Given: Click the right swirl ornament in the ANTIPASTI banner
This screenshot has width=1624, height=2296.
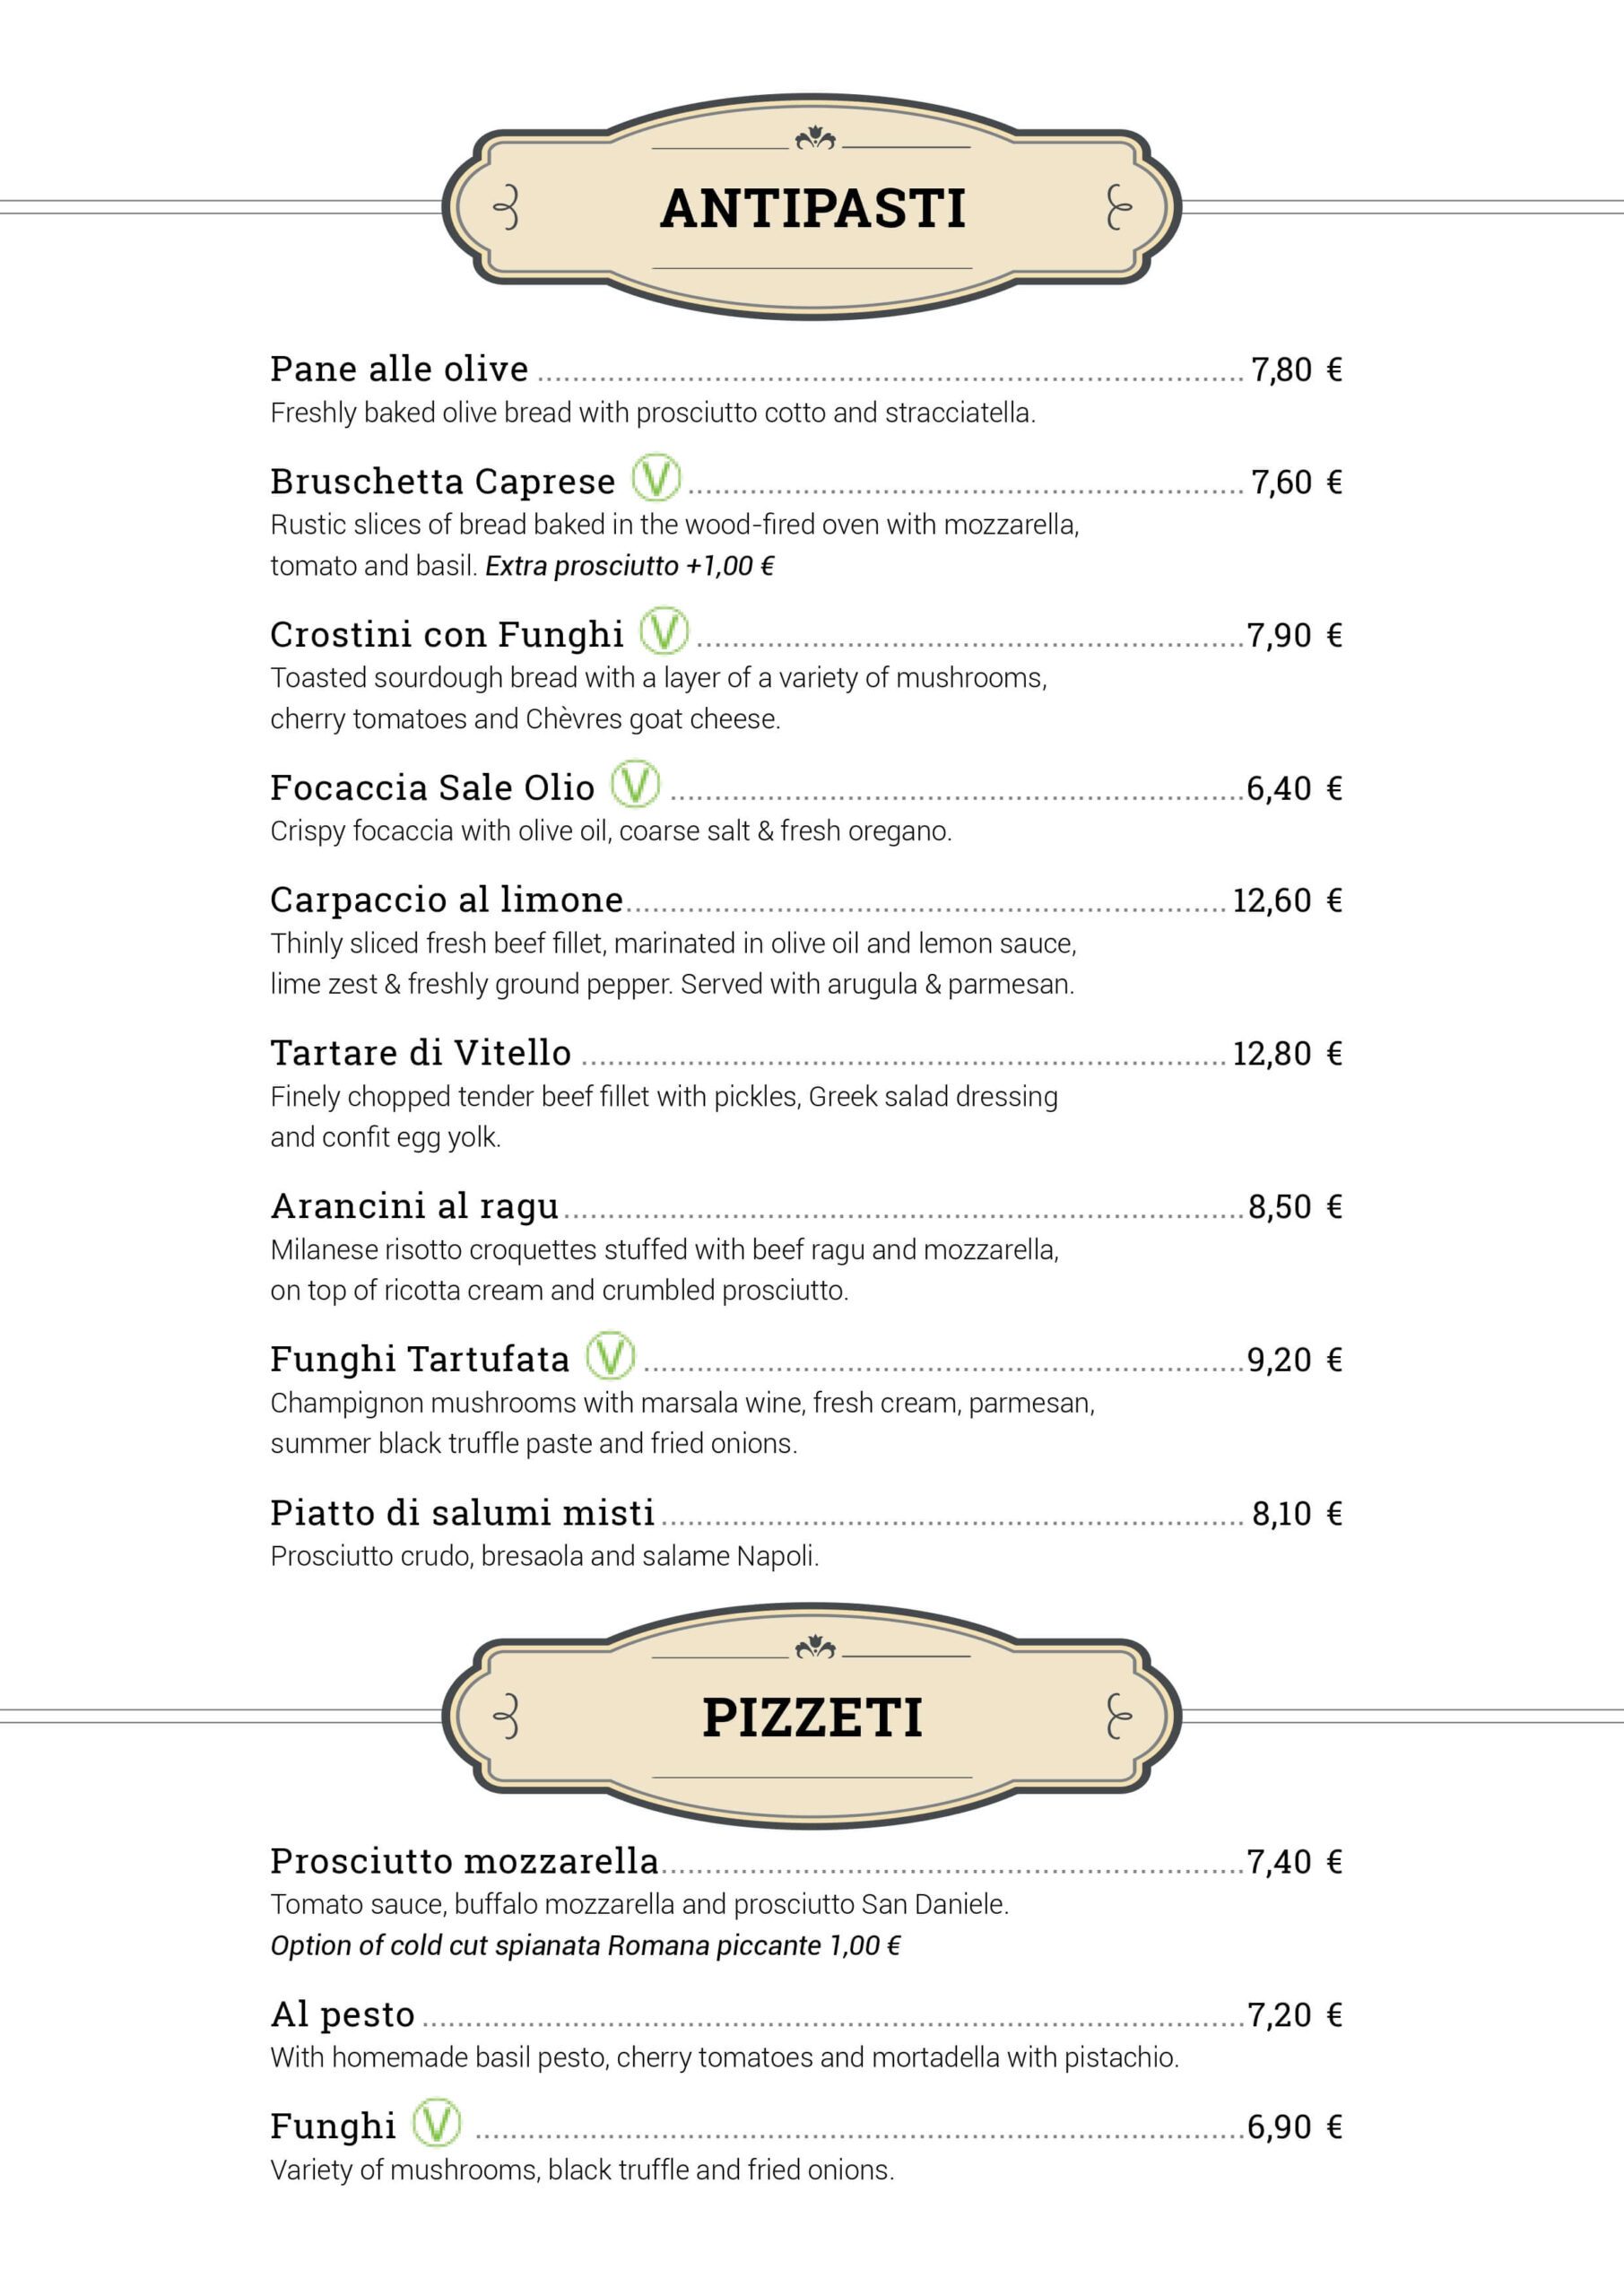Looking at the screenshot, I should click(1118, 208).
